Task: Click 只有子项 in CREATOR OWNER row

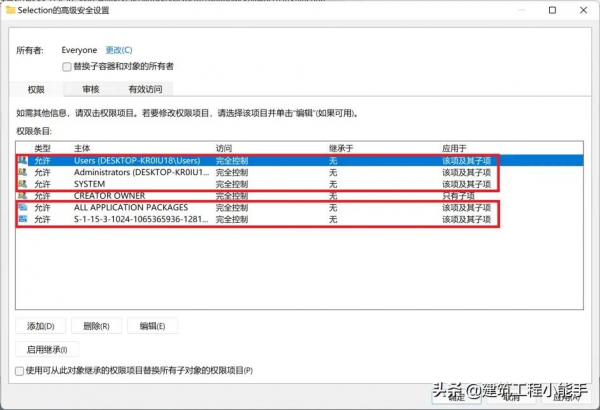Action: pyautogui.click(x=458, y=196)
